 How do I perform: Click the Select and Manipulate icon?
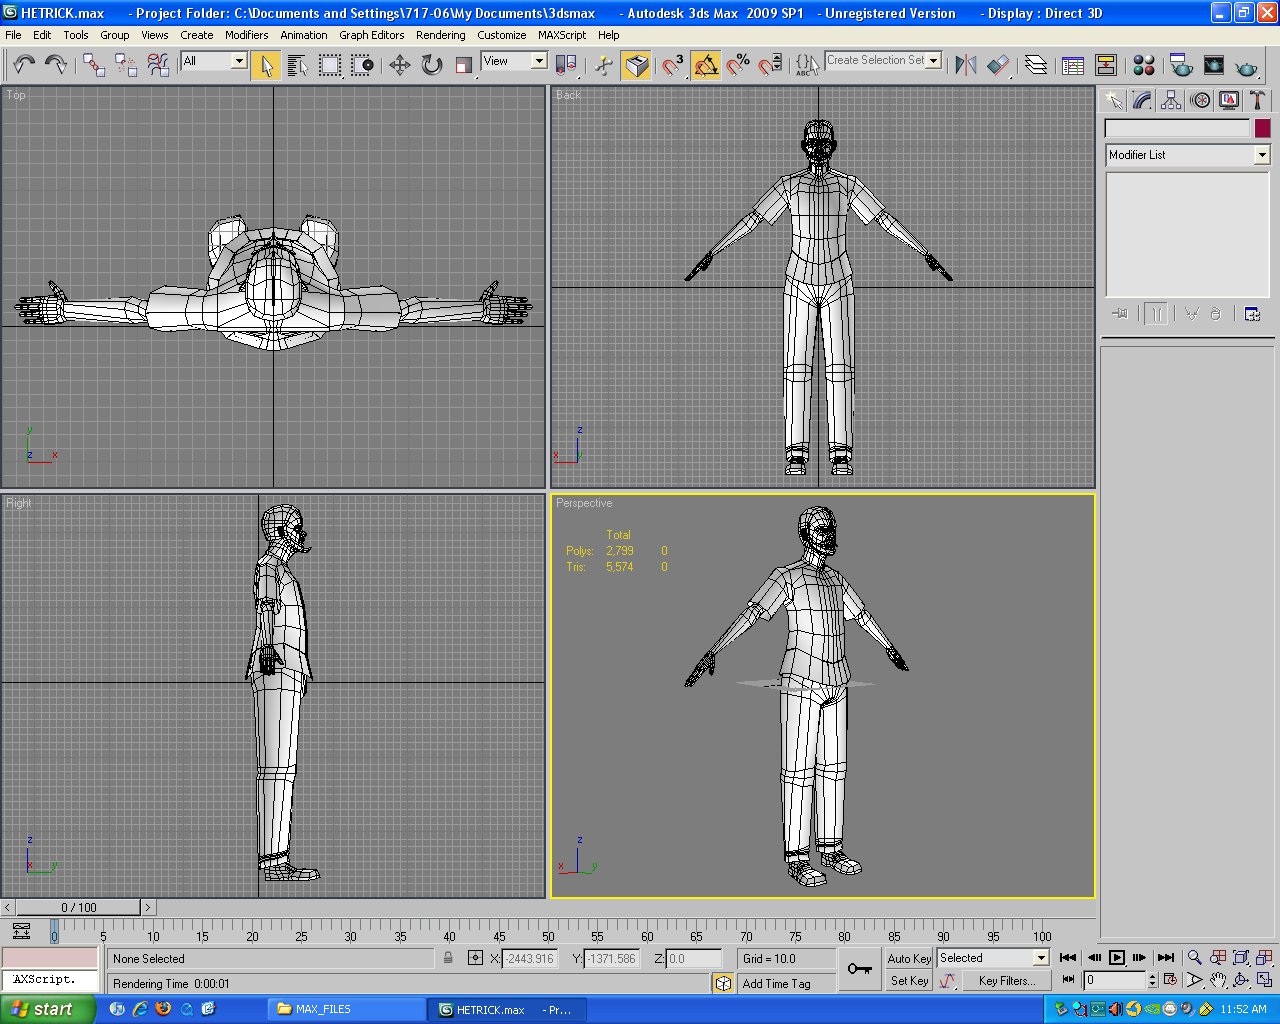(604, 65)
